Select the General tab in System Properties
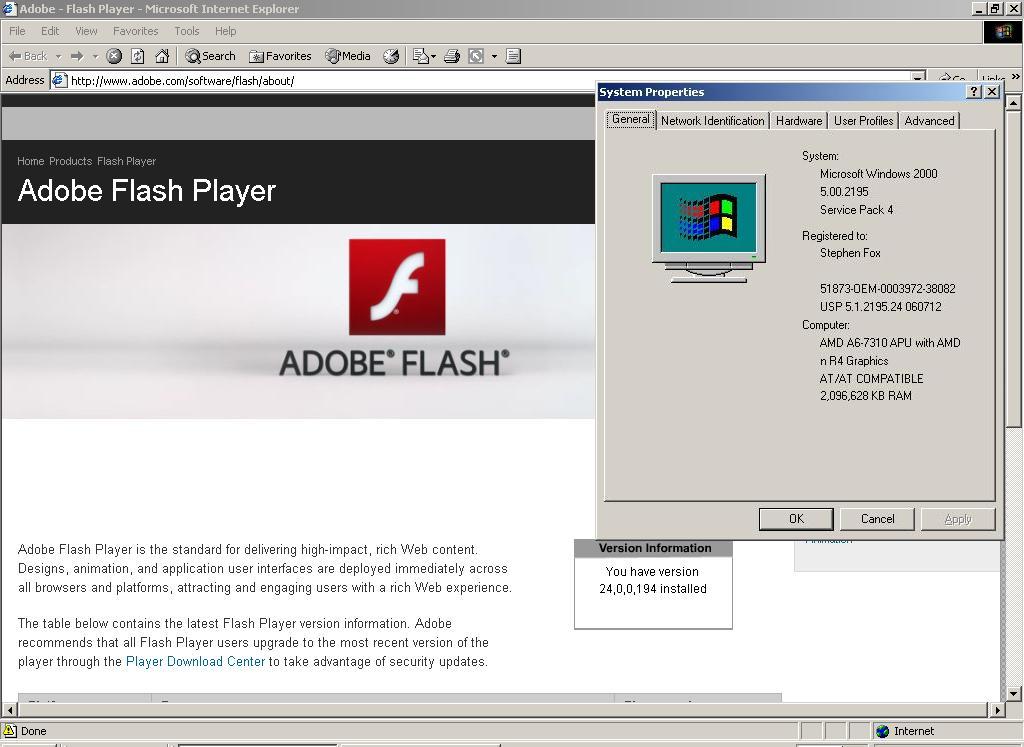 click(x=631, y=119)
